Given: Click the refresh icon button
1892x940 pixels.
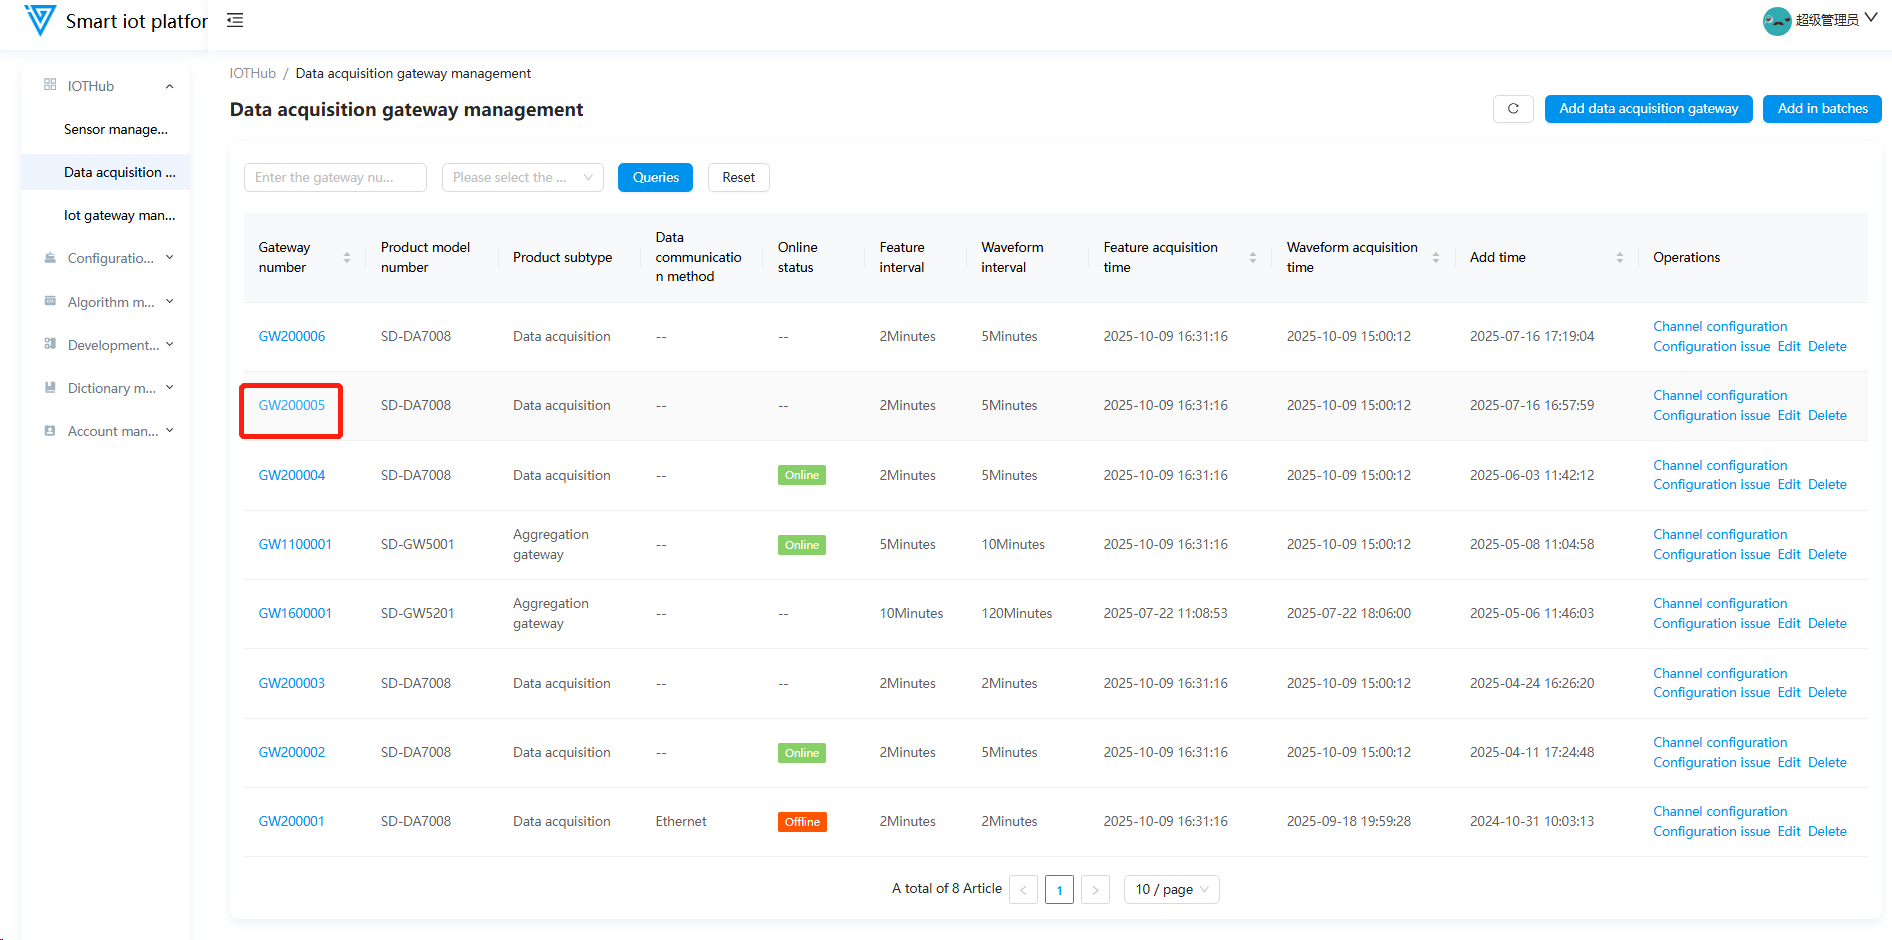Looking at the screenshot, I should coord(1513,109).
